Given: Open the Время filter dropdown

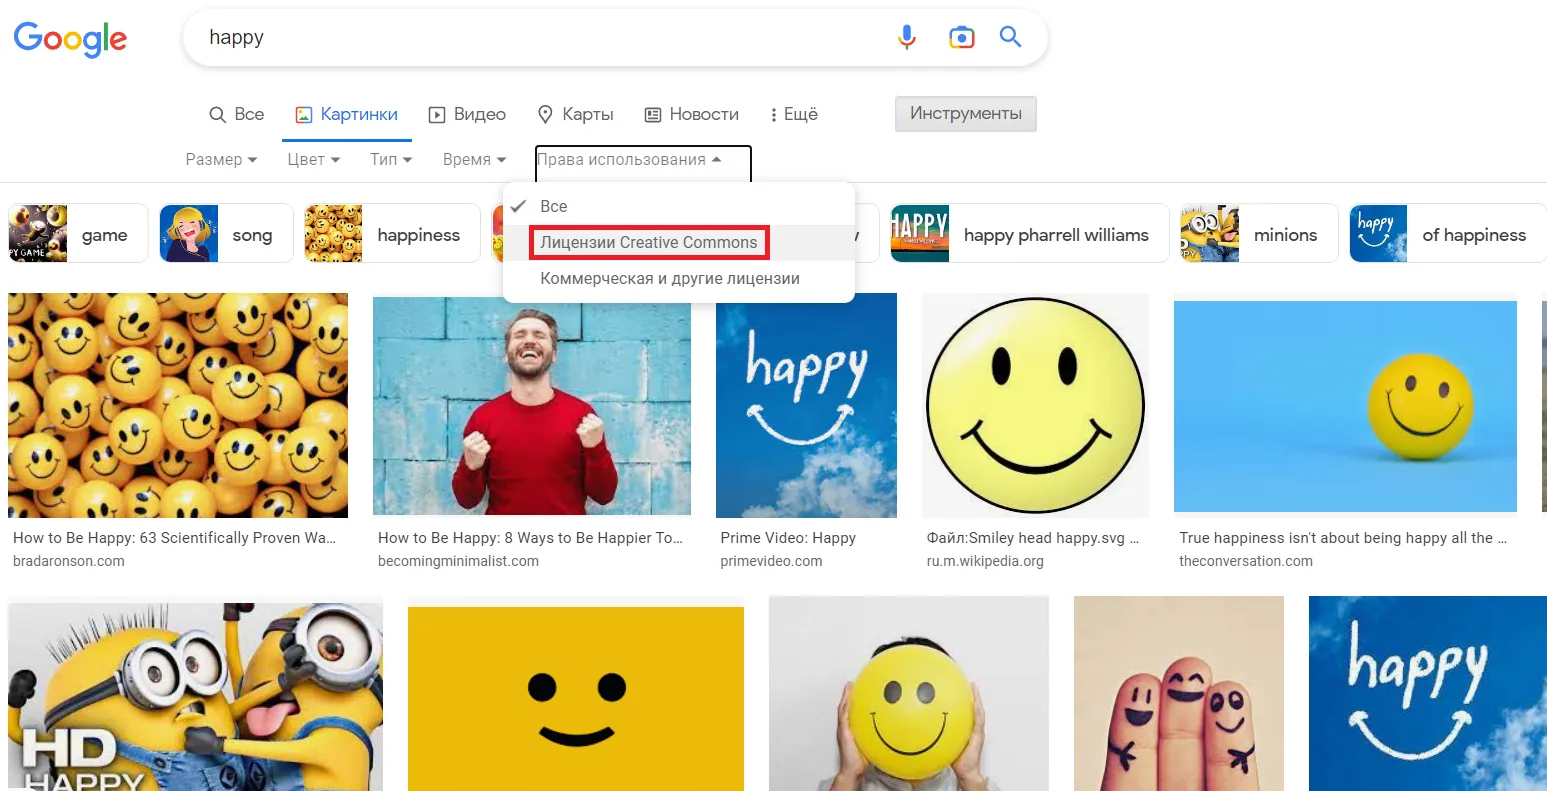Looking at the screenshot, I should tap(474, 159).
